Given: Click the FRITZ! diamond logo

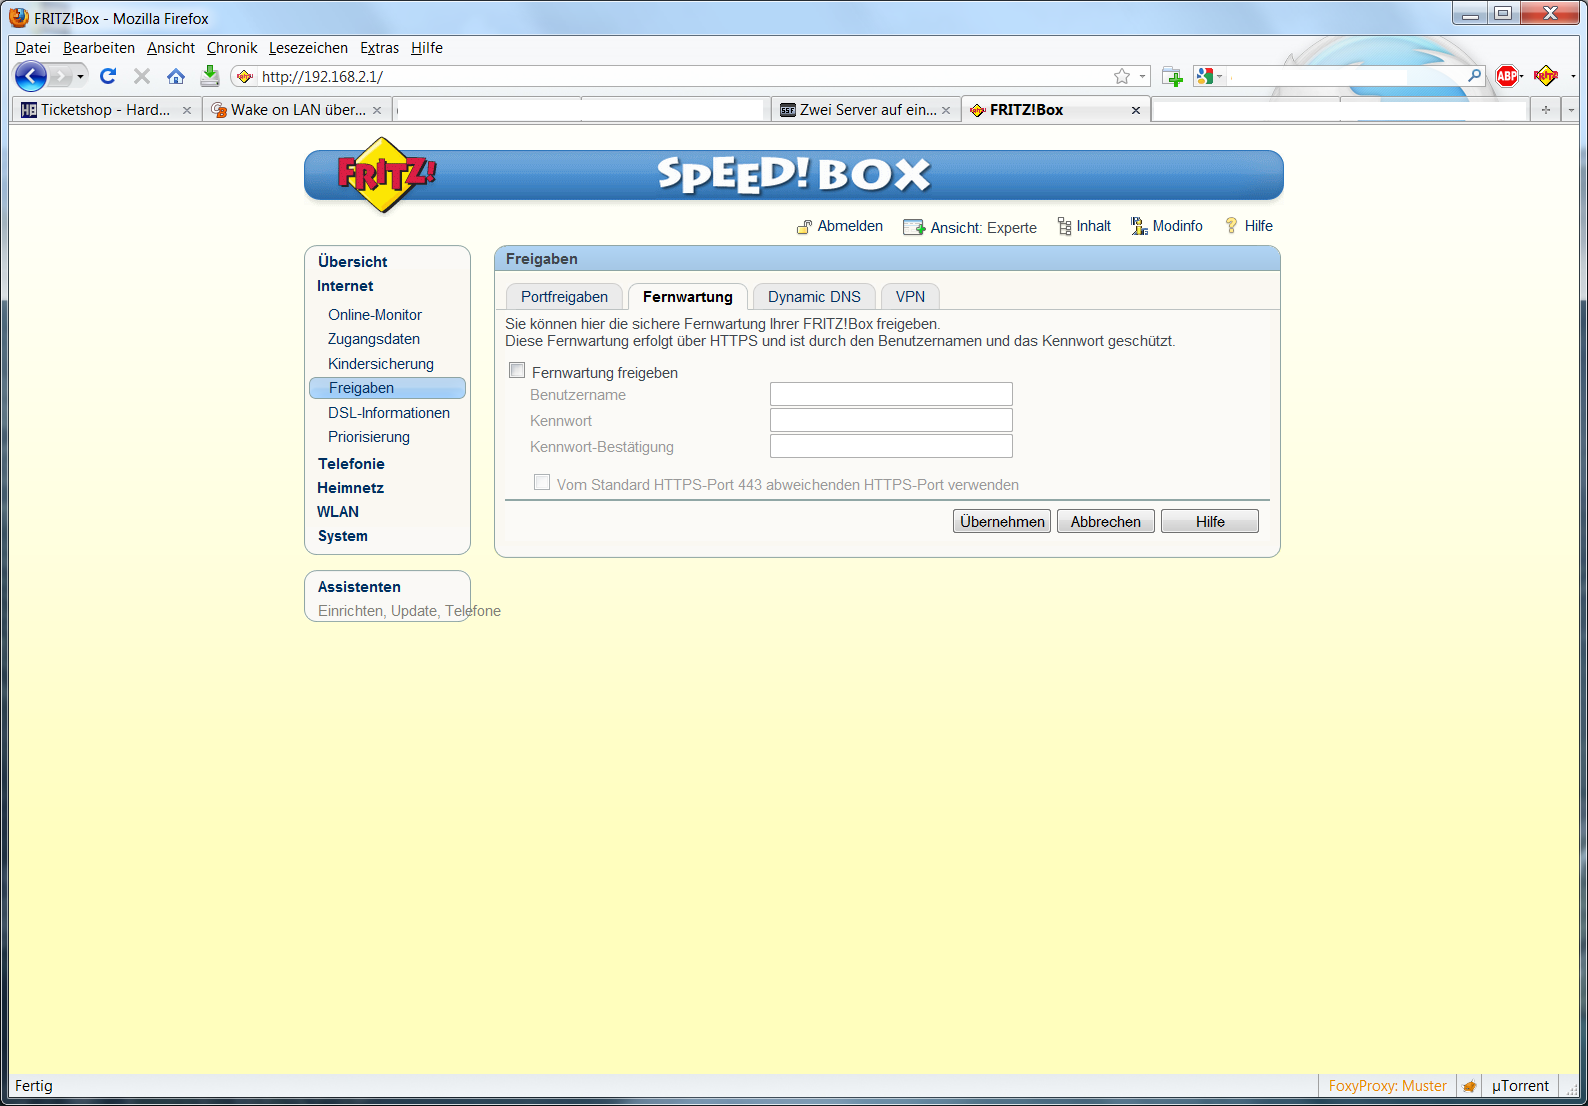Looking at the screenshot, I should tap(385, 175).
